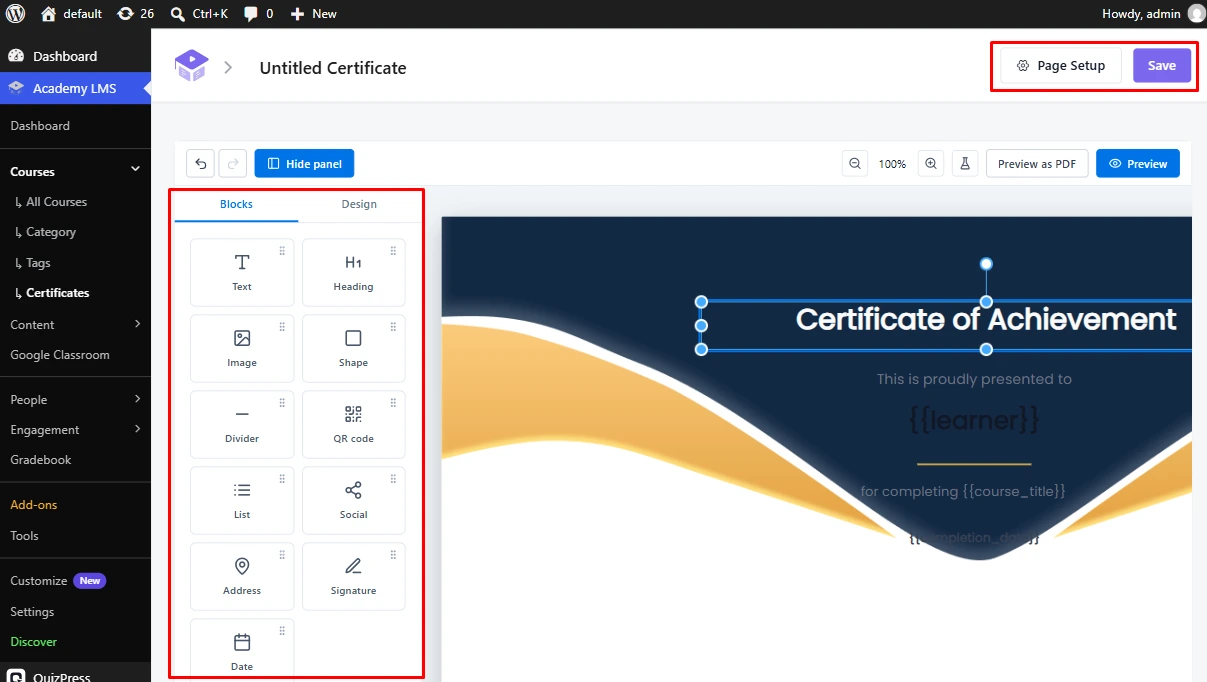This screenshot has width=1207, height=682.
Task: Open the comments bubble showing 0
Action: point(258,14)
